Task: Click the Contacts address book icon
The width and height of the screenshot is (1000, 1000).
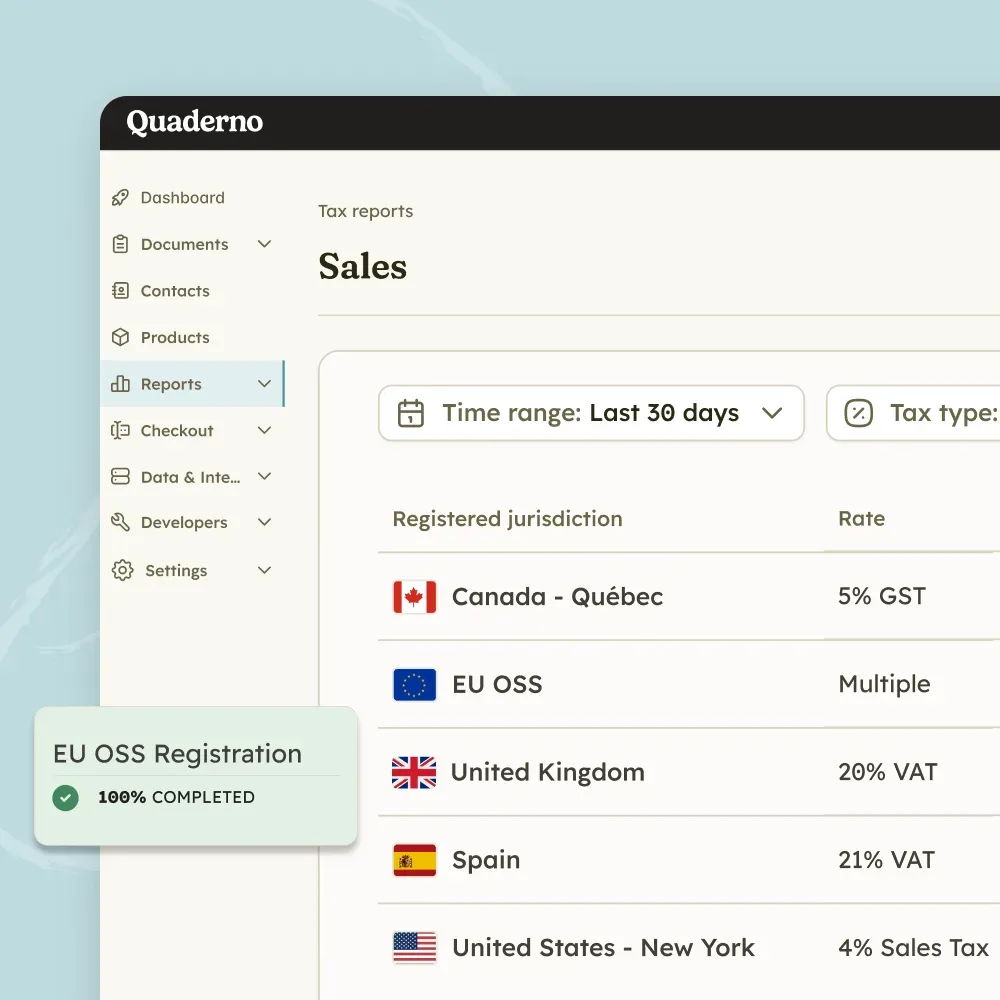Action: (x=120, y=291)
